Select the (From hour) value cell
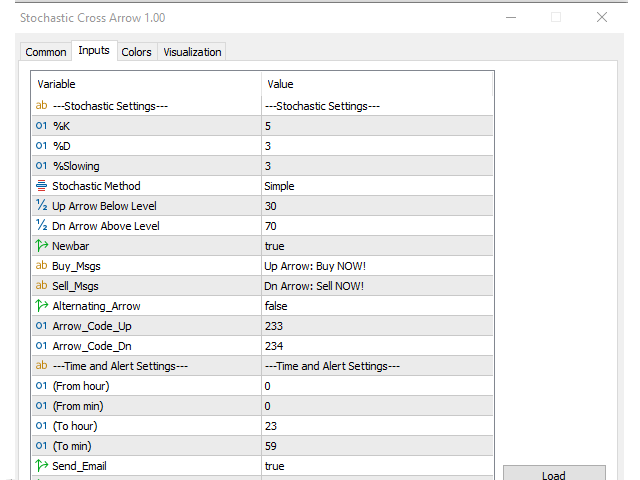This screenshot has width=640, height=480. 377,386
